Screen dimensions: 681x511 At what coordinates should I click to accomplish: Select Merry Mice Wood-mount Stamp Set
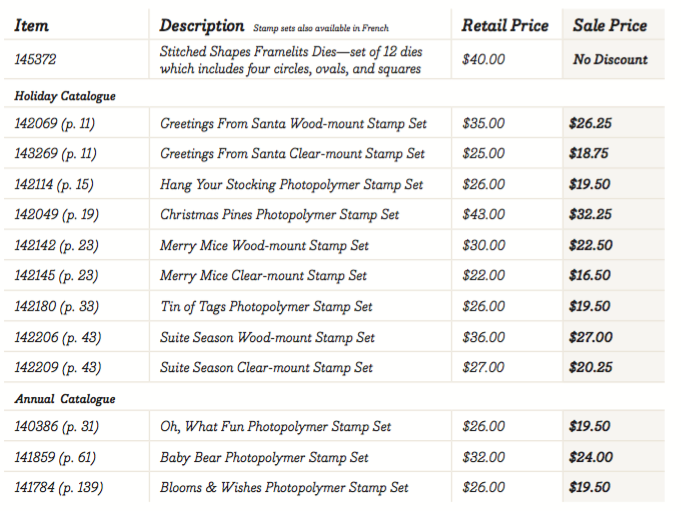pyautogui.click(x=264, y=245)
